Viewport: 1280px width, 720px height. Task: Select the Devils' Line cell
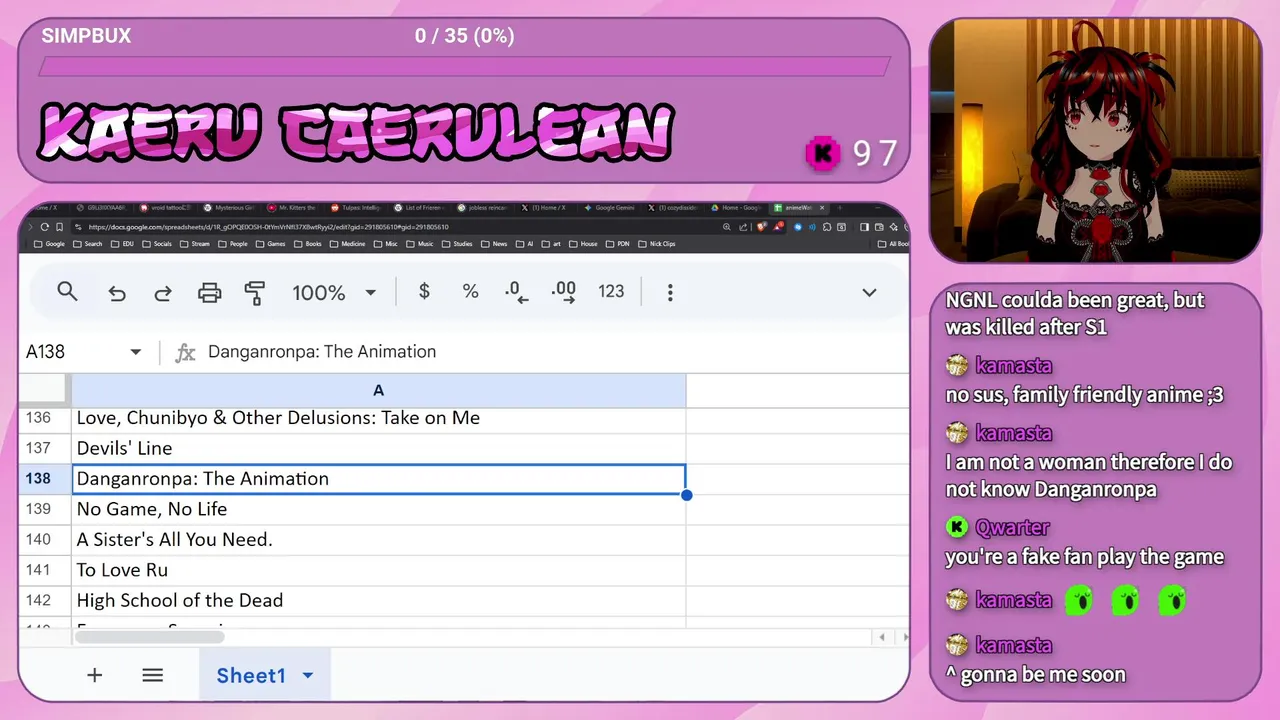pyautogui.click(x=378, y=448)
